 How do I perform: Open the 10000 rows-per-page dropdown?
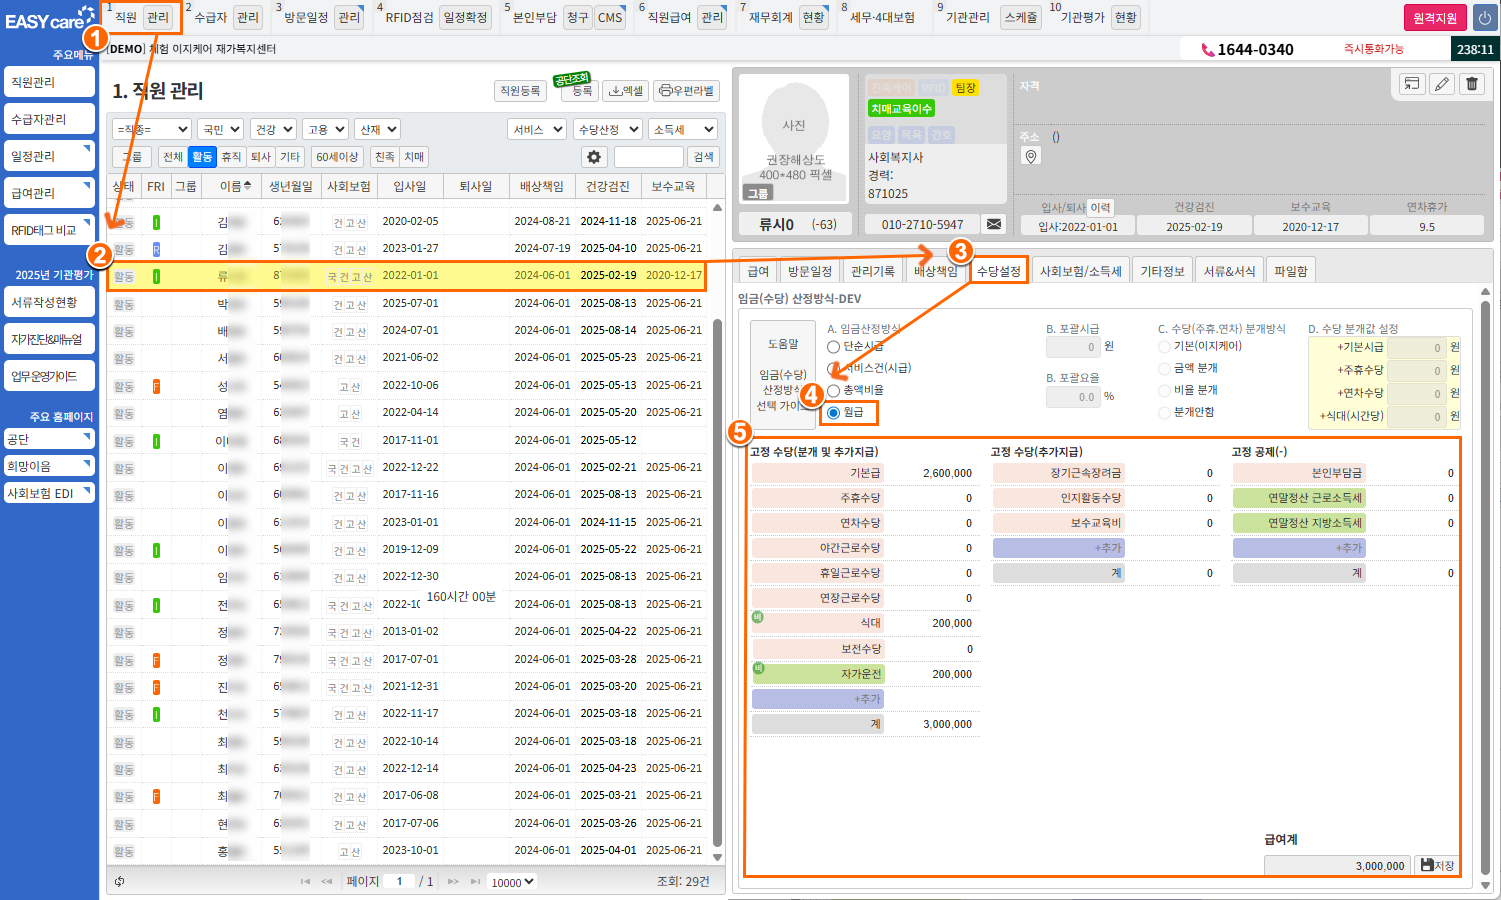pyautogui.click(x=512, y=882)
